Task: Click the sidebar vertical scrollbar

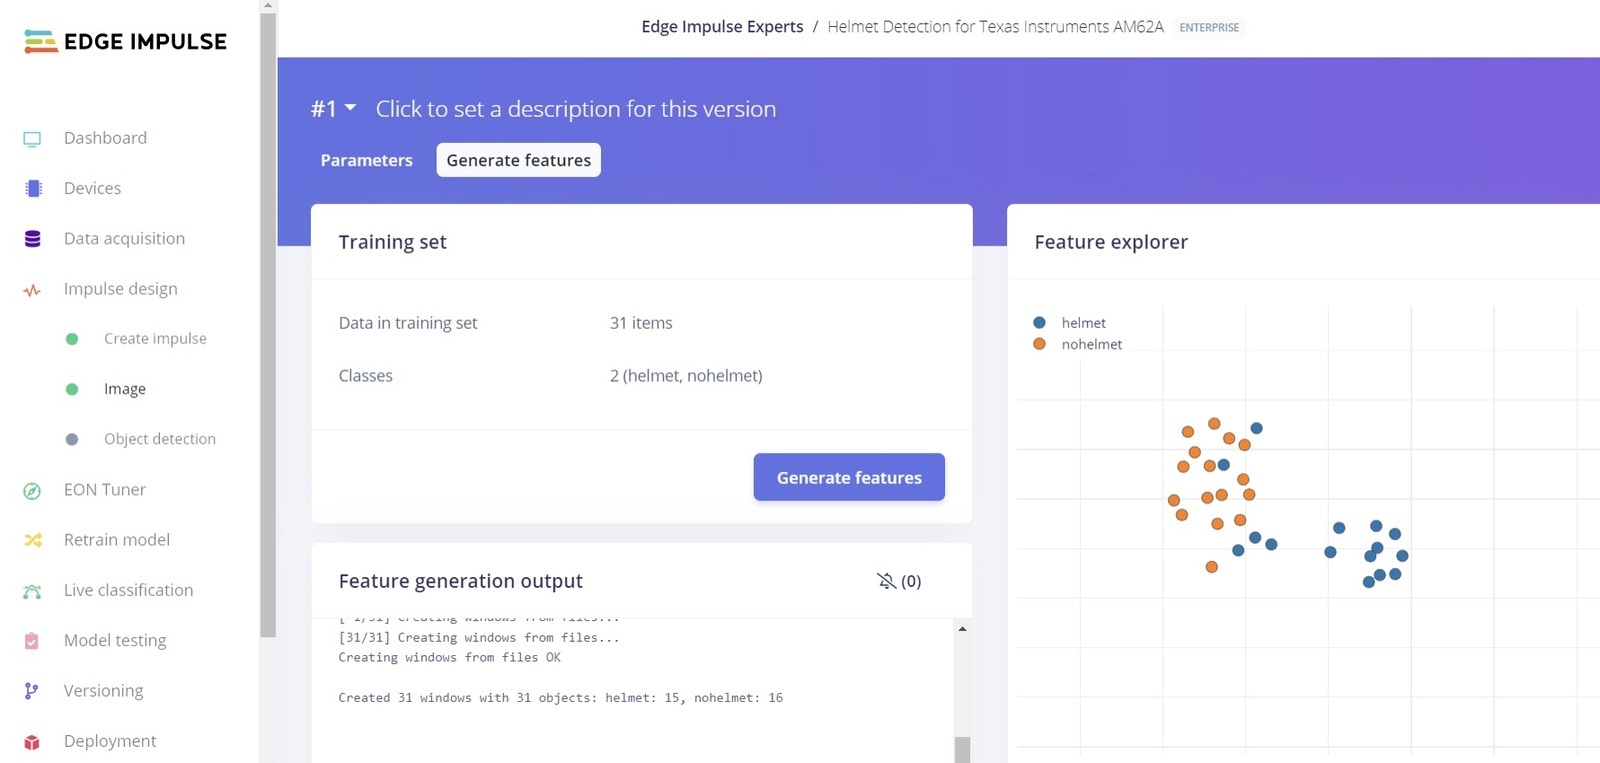Action: coord(267,325)
